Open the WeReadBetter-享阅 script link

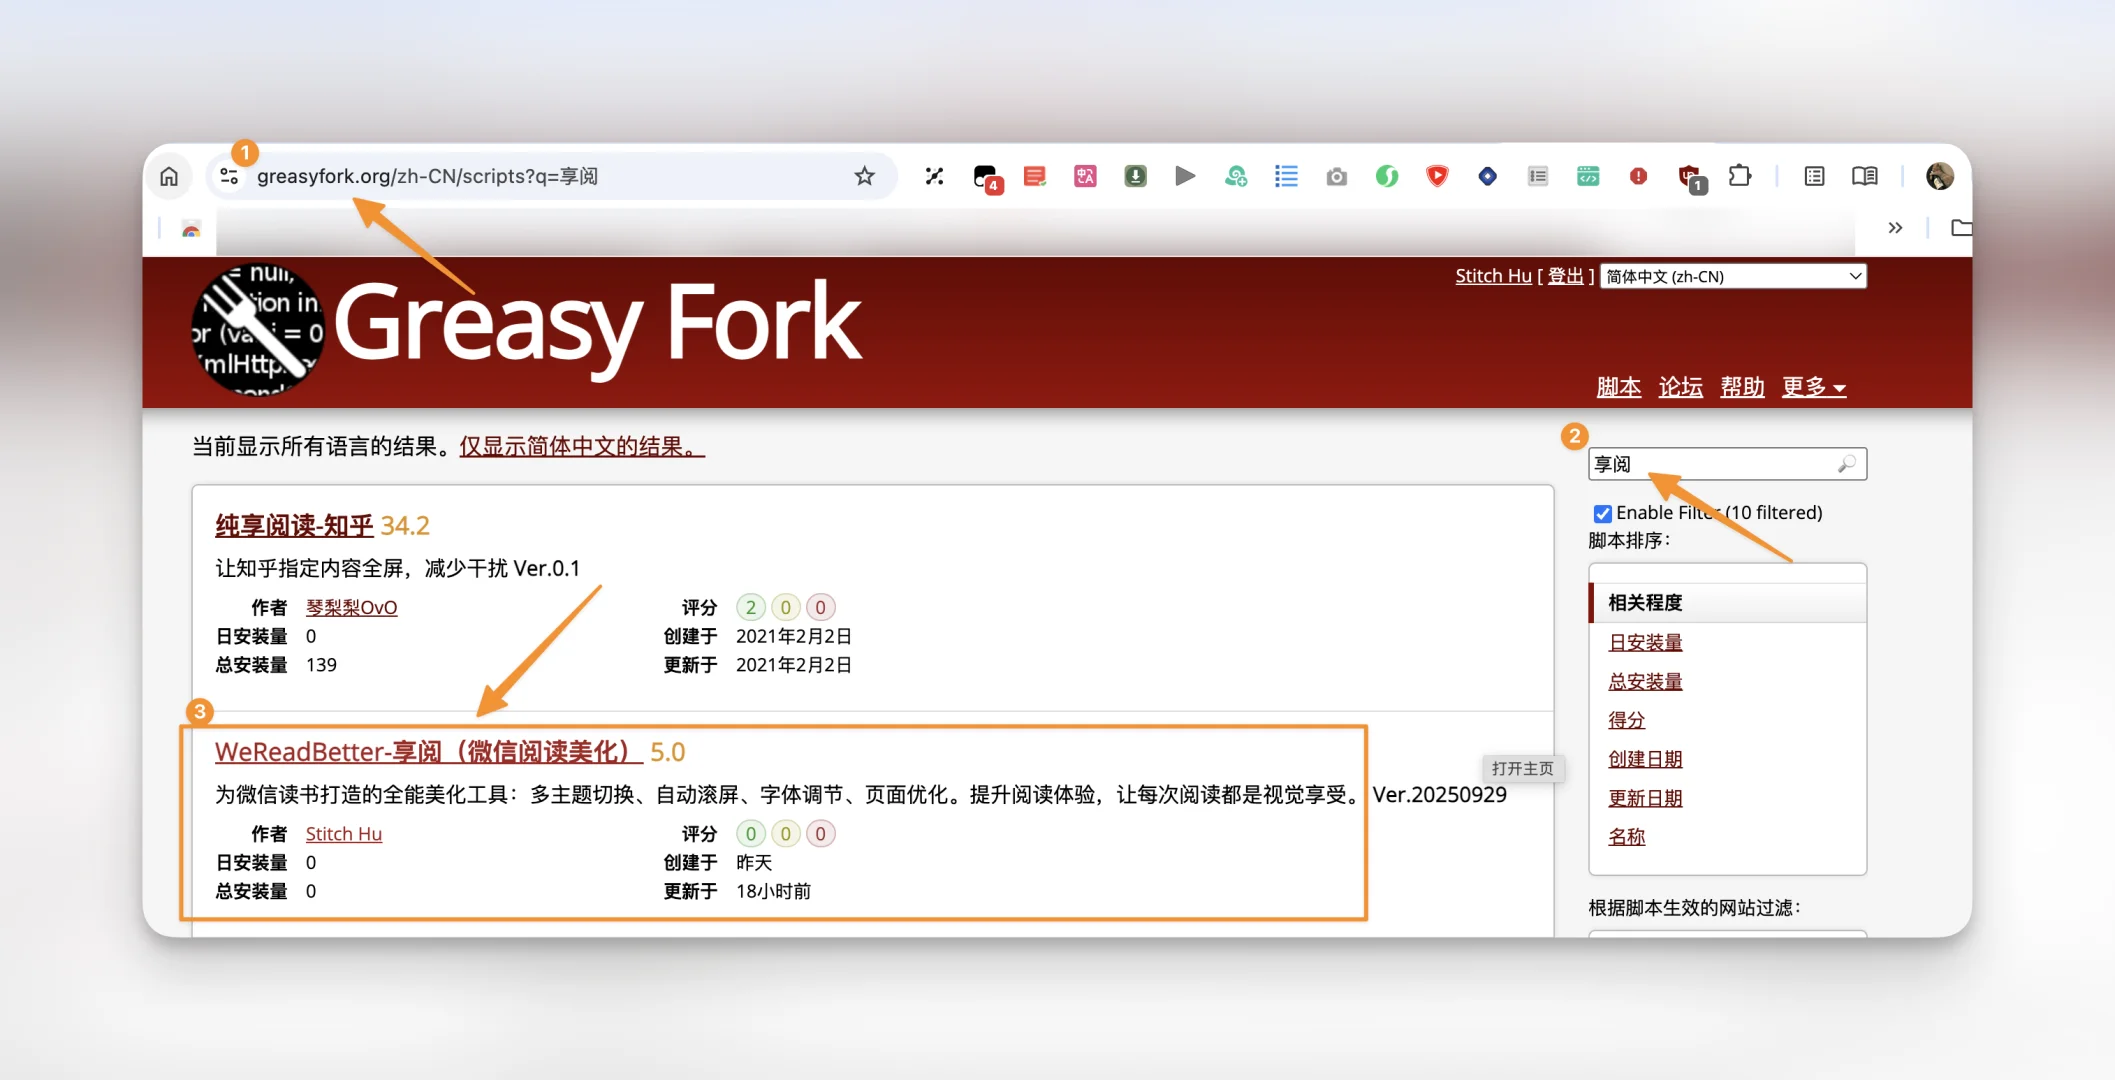click(x=424, y=751)
